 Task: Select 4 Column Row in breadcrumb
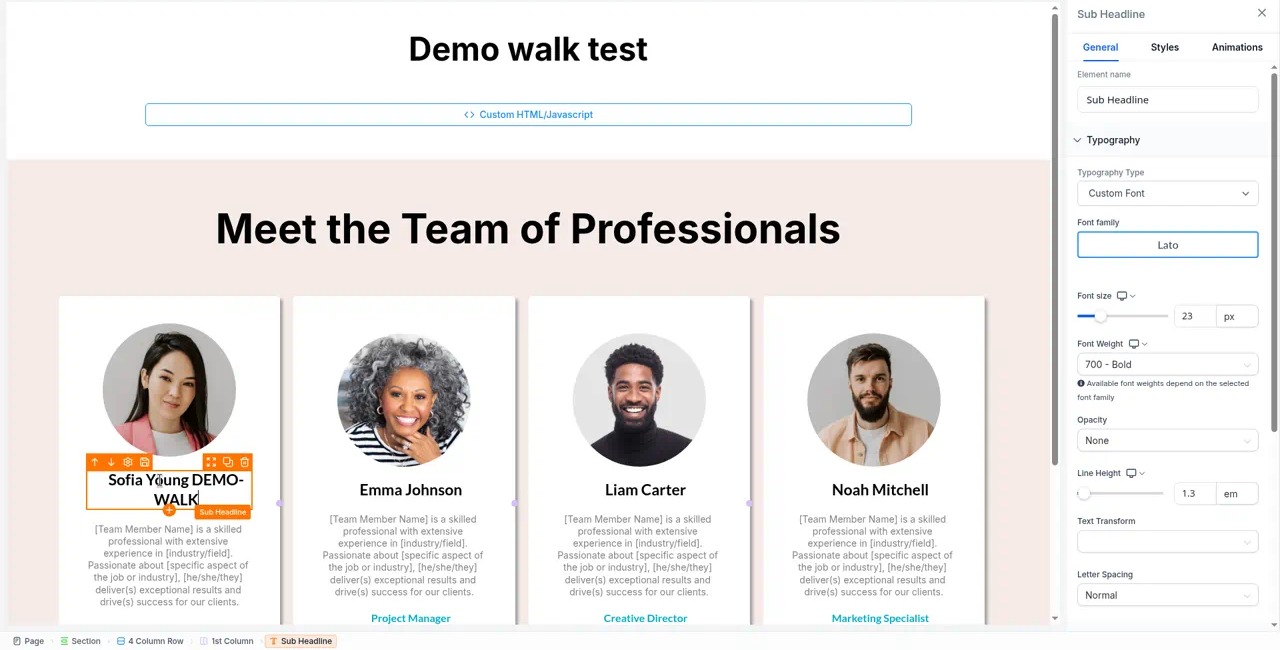(x=150, y=641)
